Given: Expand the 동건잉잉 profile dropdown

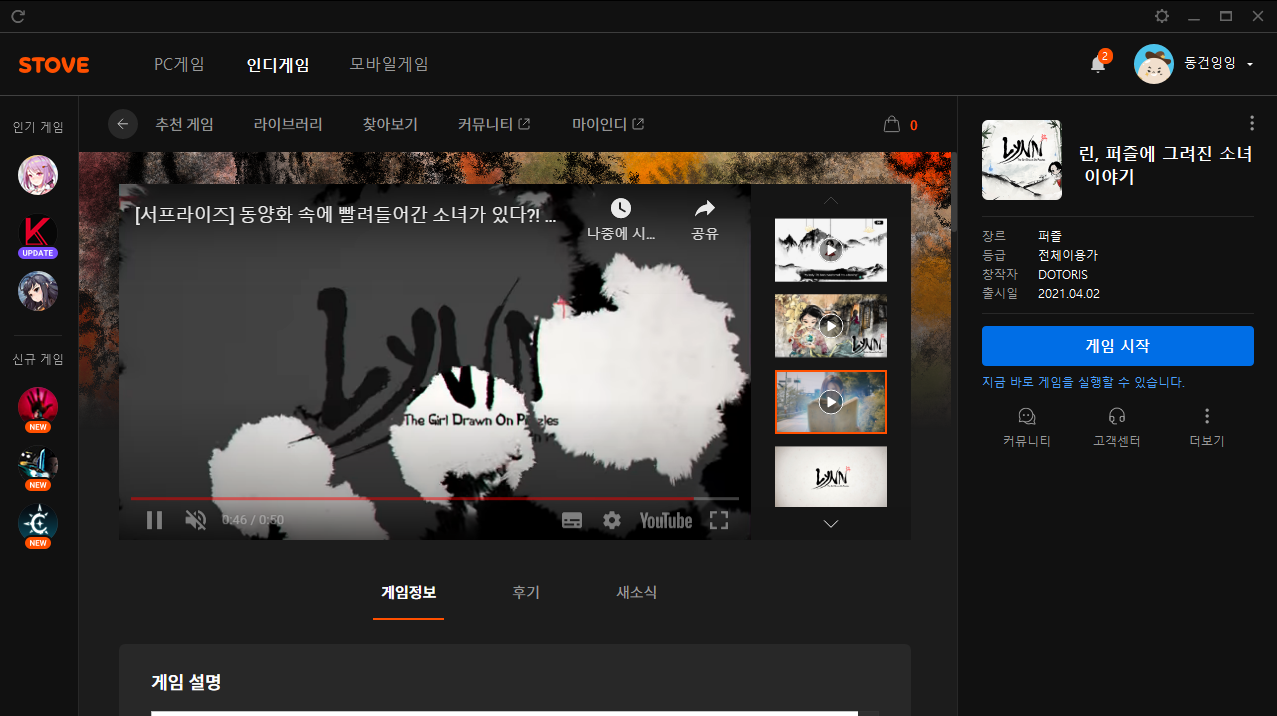Looking at the screenshot, I should [1250, 64].
